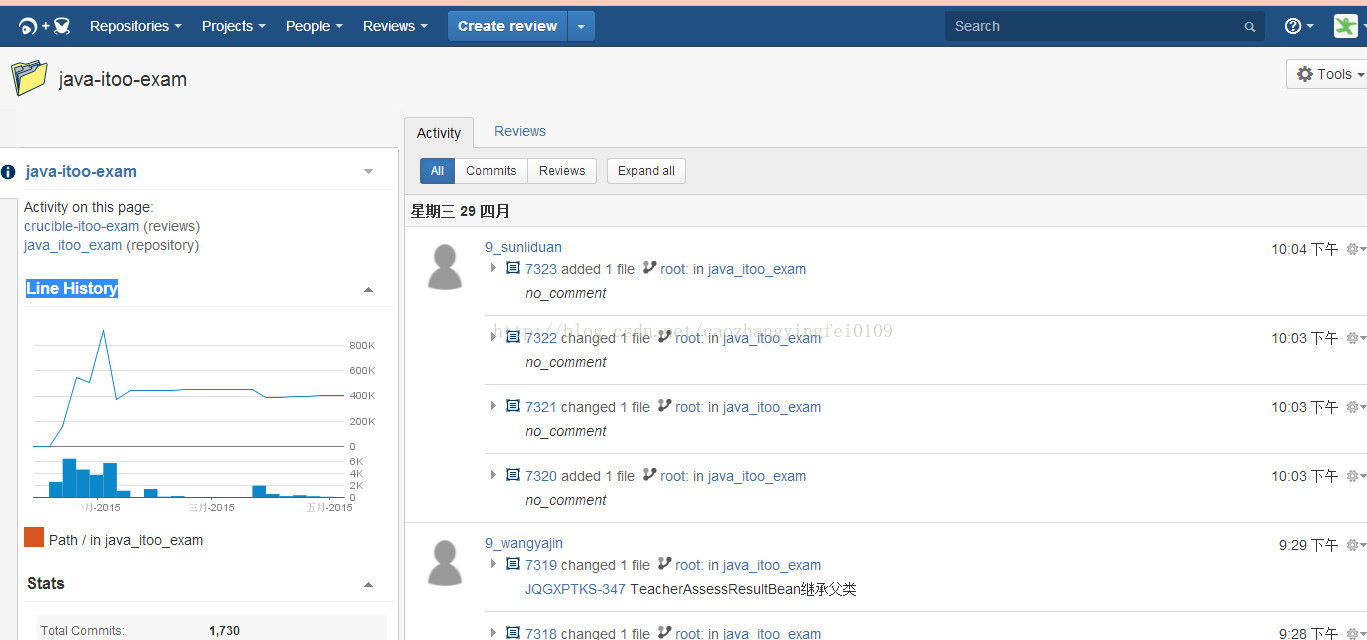This screenshot has width=1367, height=640.
Task: Open 9_sunliduan user link
Action: (x=523, y=247)
